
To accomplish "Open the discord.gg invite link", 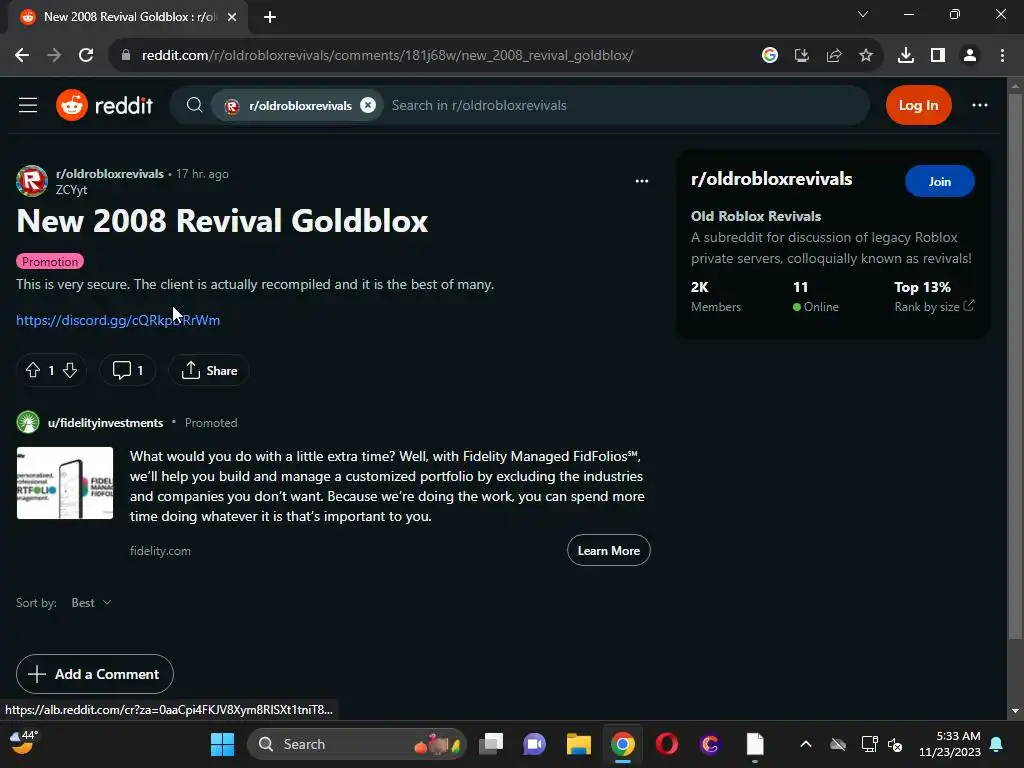I will tap(118, 320).
